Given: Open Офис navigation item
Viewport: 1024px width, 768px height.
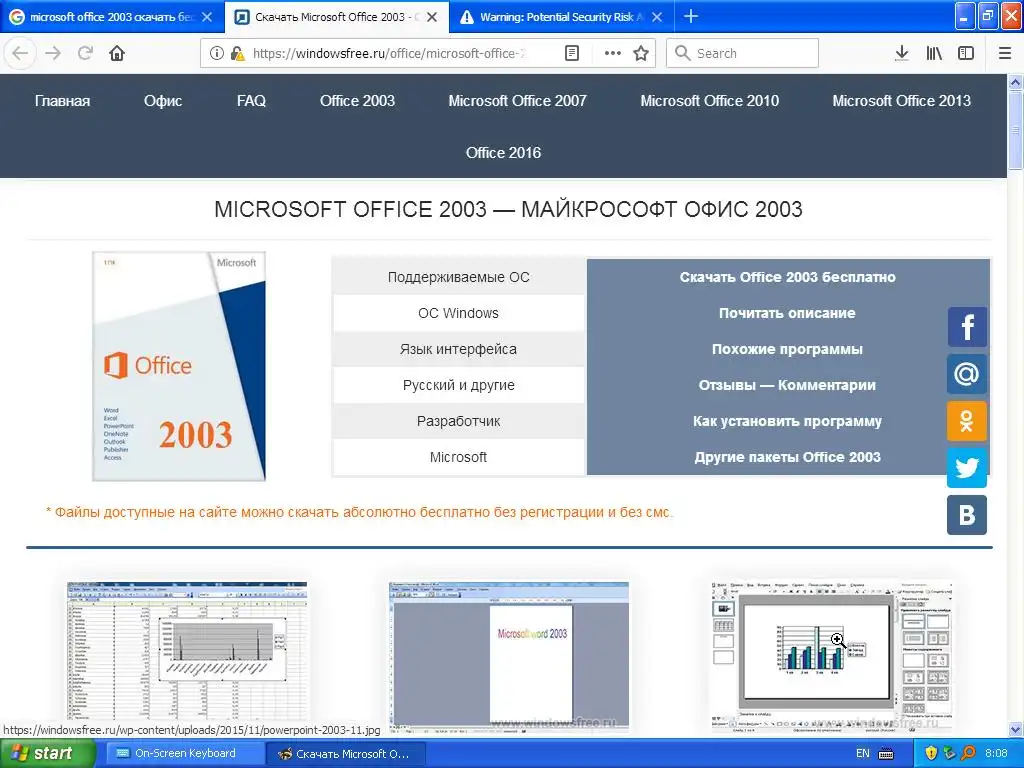Looking at the screenshot, I should coord(163,101).
